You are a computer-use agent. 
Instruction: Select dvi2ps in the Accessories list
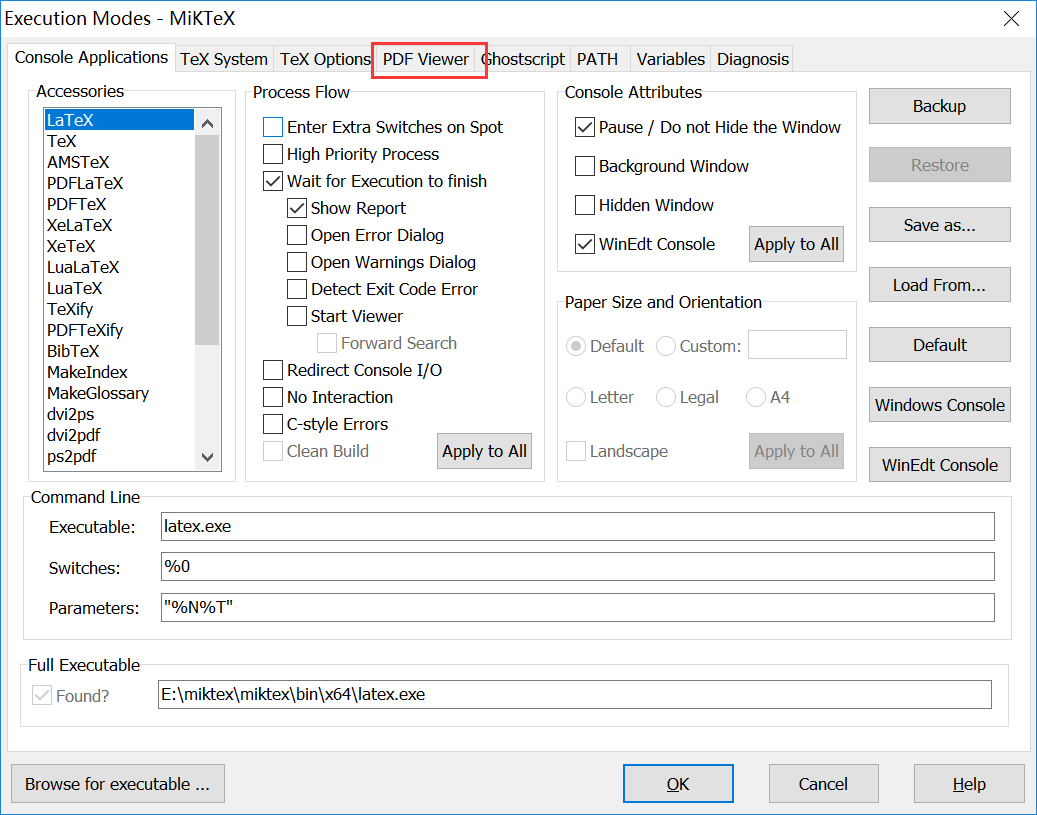tap(119, 414)
